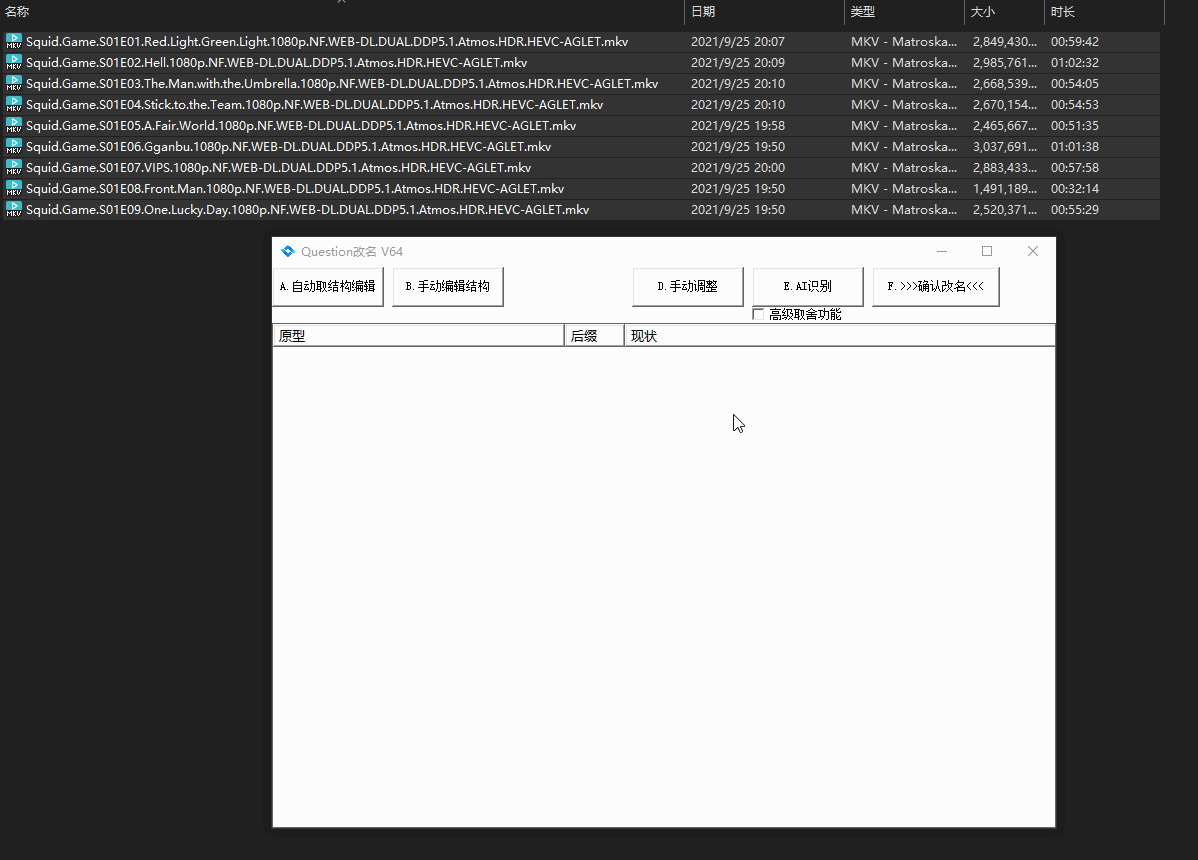Enable the 高级取舍功能 checkbox

pos(758,314)
